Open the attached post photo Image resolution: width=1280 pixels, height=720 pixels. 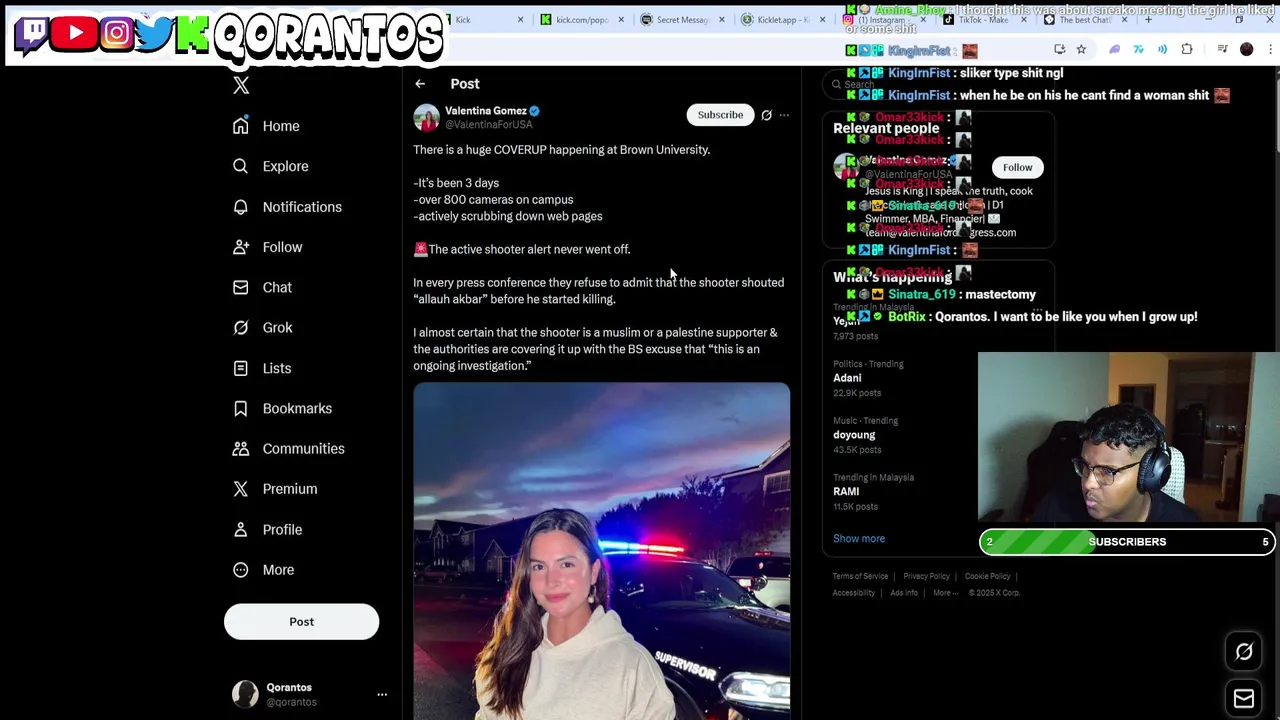pos(601,551)
